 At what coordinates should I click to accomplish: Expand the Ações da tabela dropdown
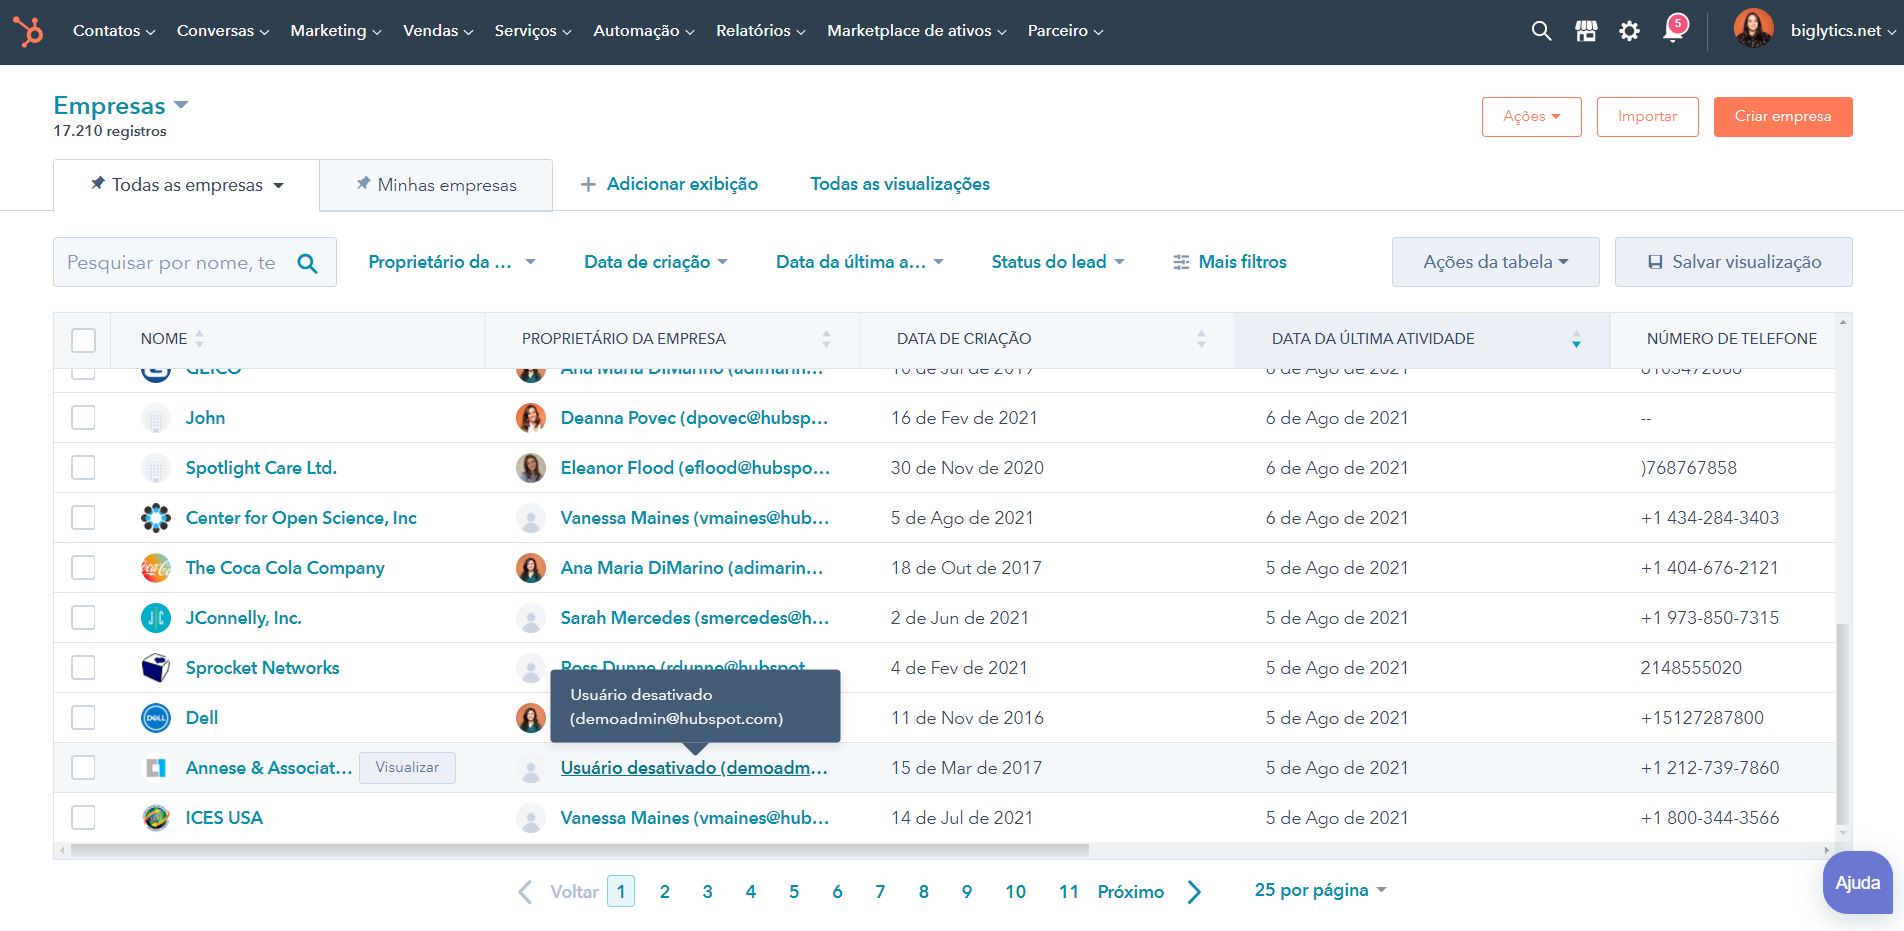coord(1495,261)
